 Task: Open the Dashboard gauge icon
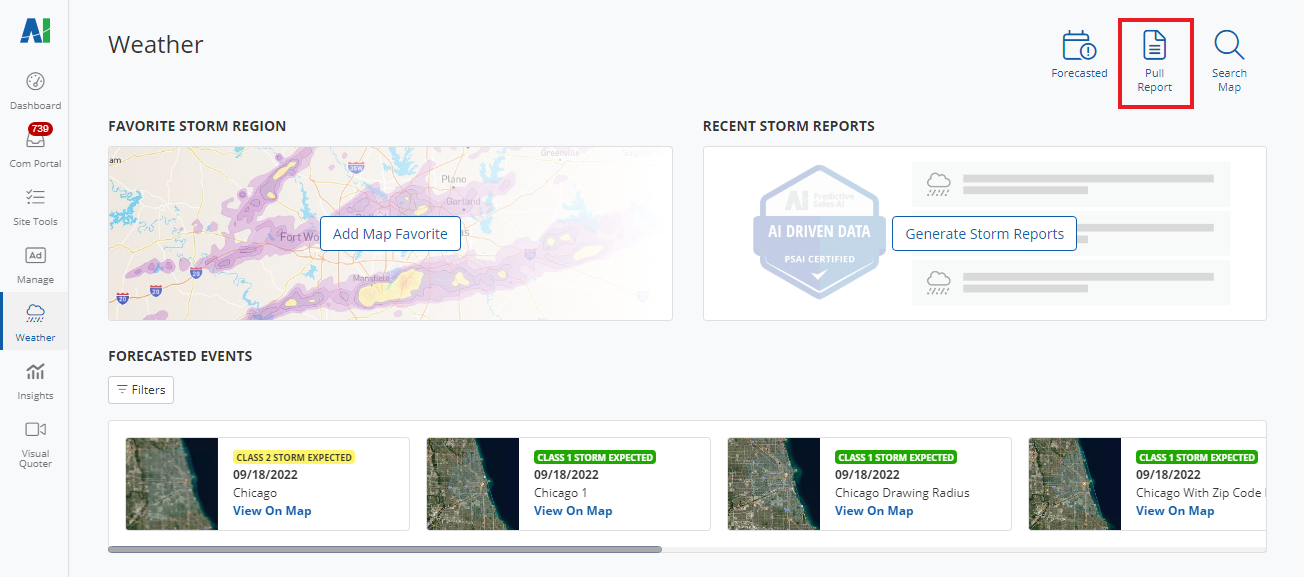point(35,82)
